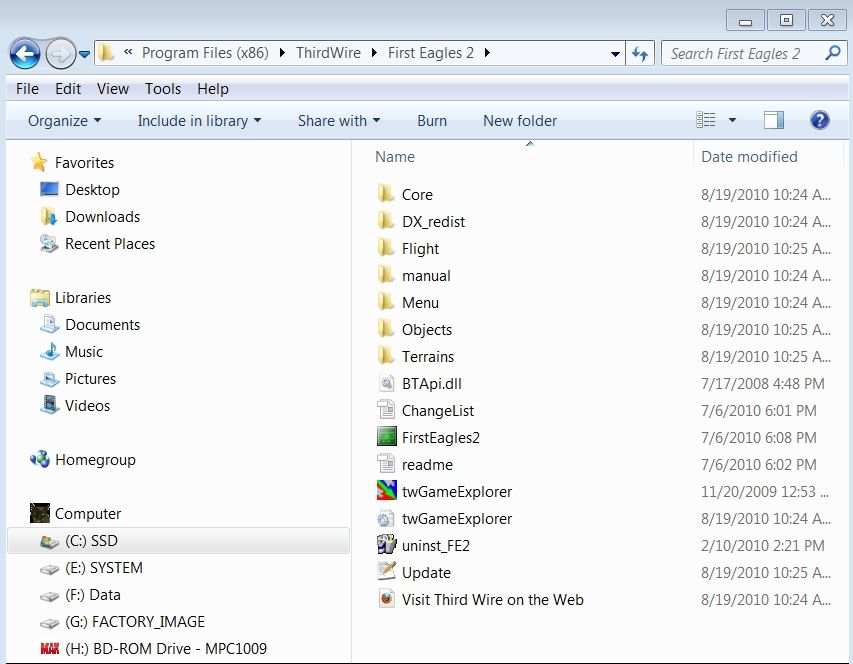Viewport: 853px width, 664px height.
Task: Select Visit Third Wire on the Web shortcut
Action: [x=492, y=599]
